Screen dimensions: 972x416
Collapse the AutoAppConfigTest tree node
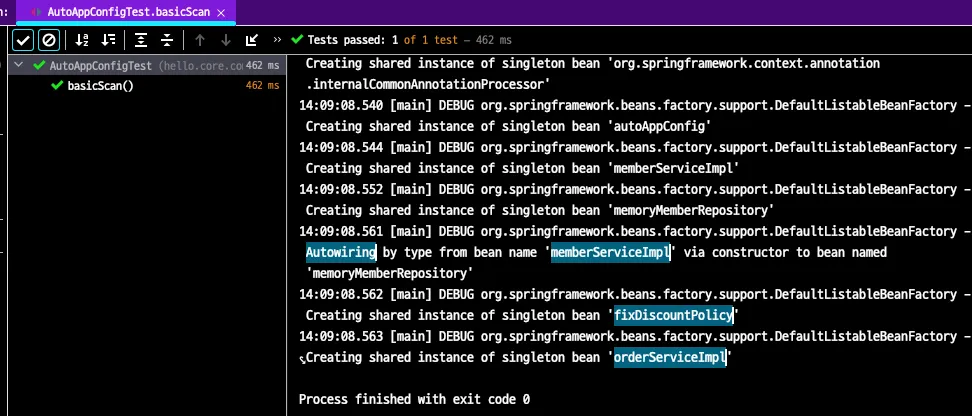19,66
